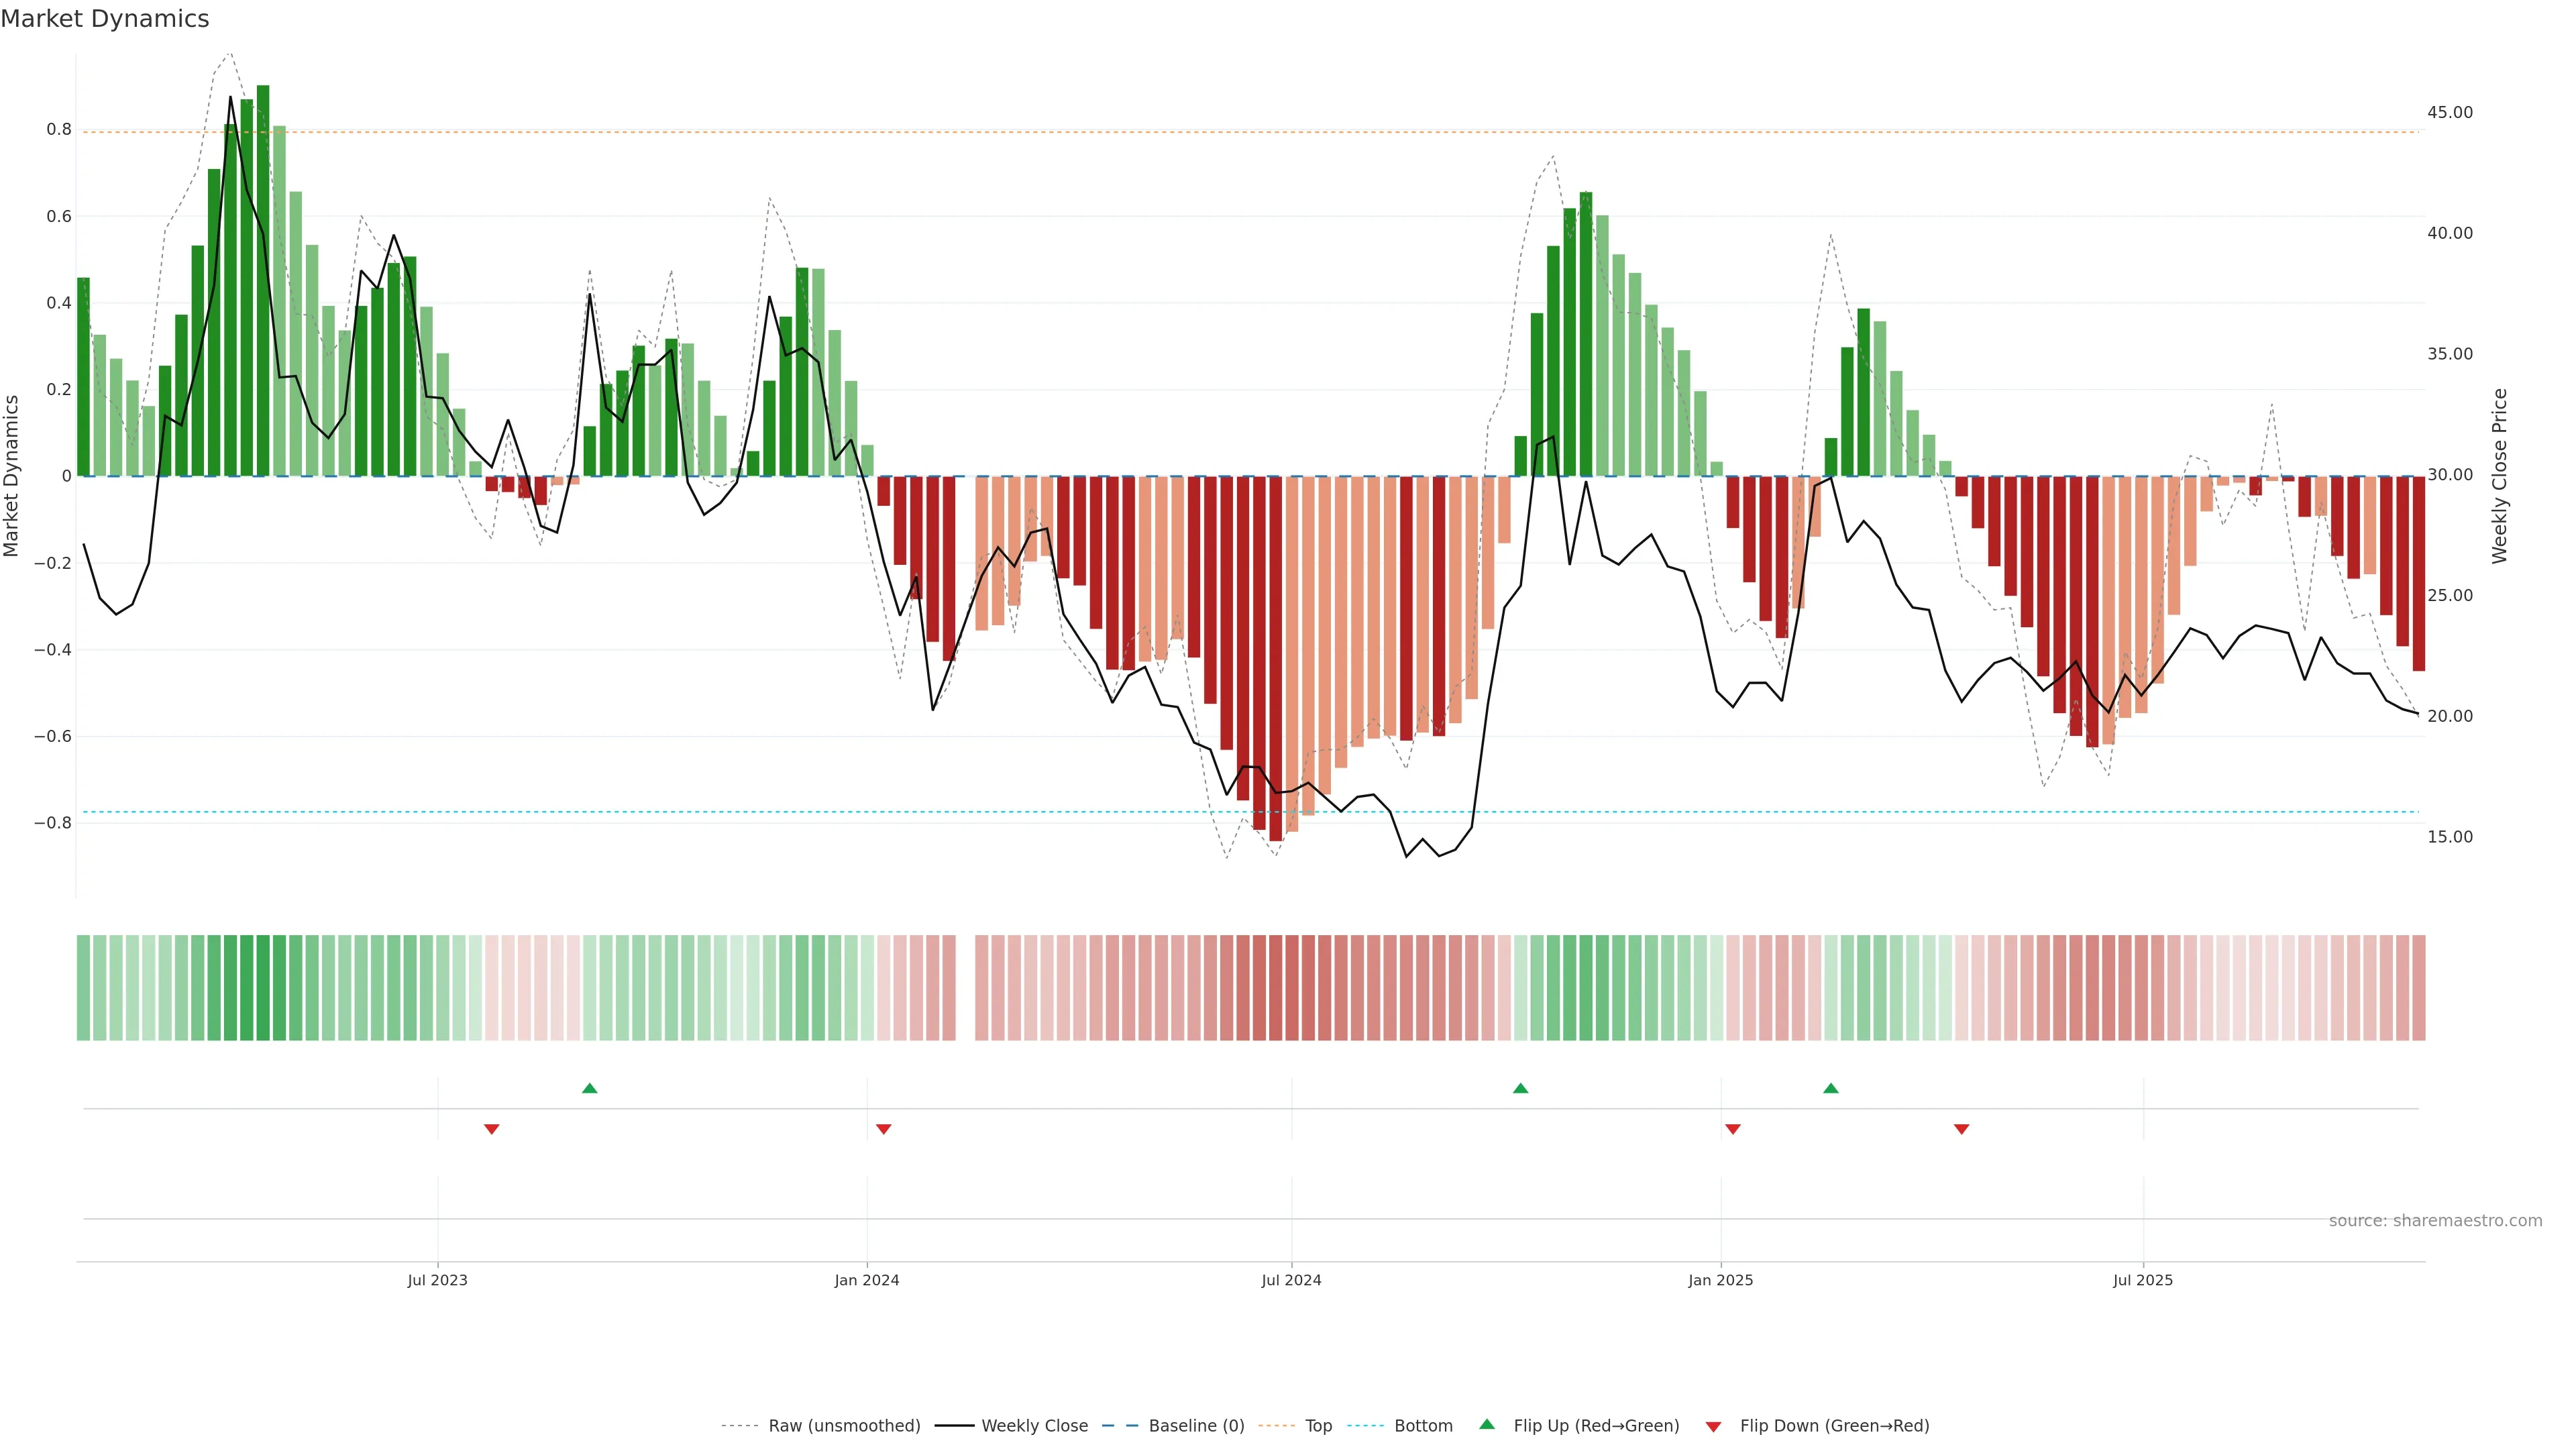This screenshot has height=1449, width=2576.
Task: Click the Flip Up green triangle legend icon
Action: [1487, 1424]
